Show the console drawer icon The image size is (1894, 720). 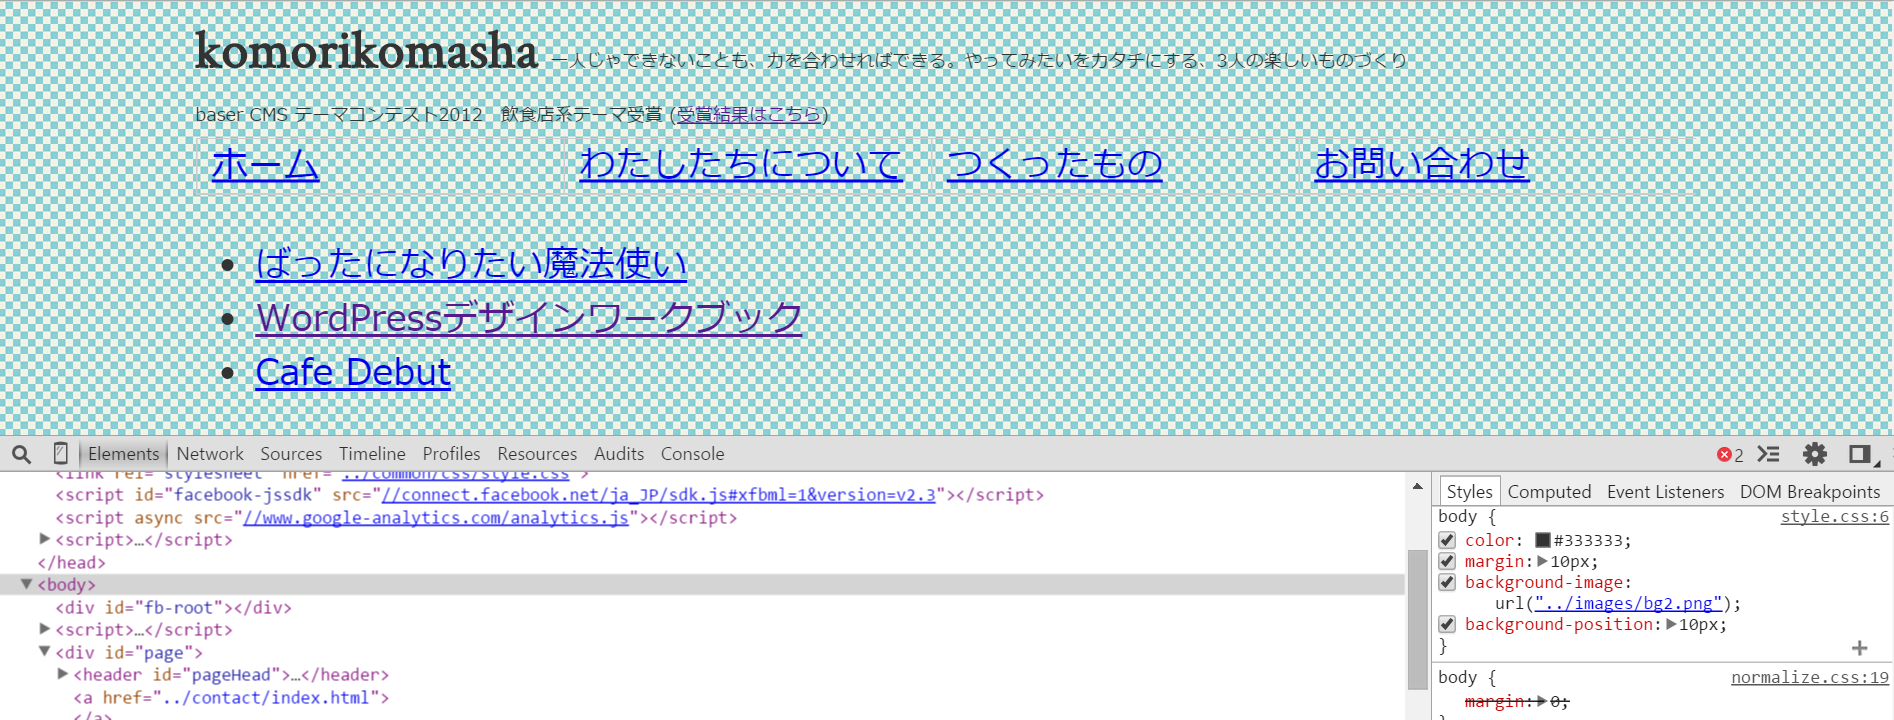pyautogui.click(x=1769, y=454)
